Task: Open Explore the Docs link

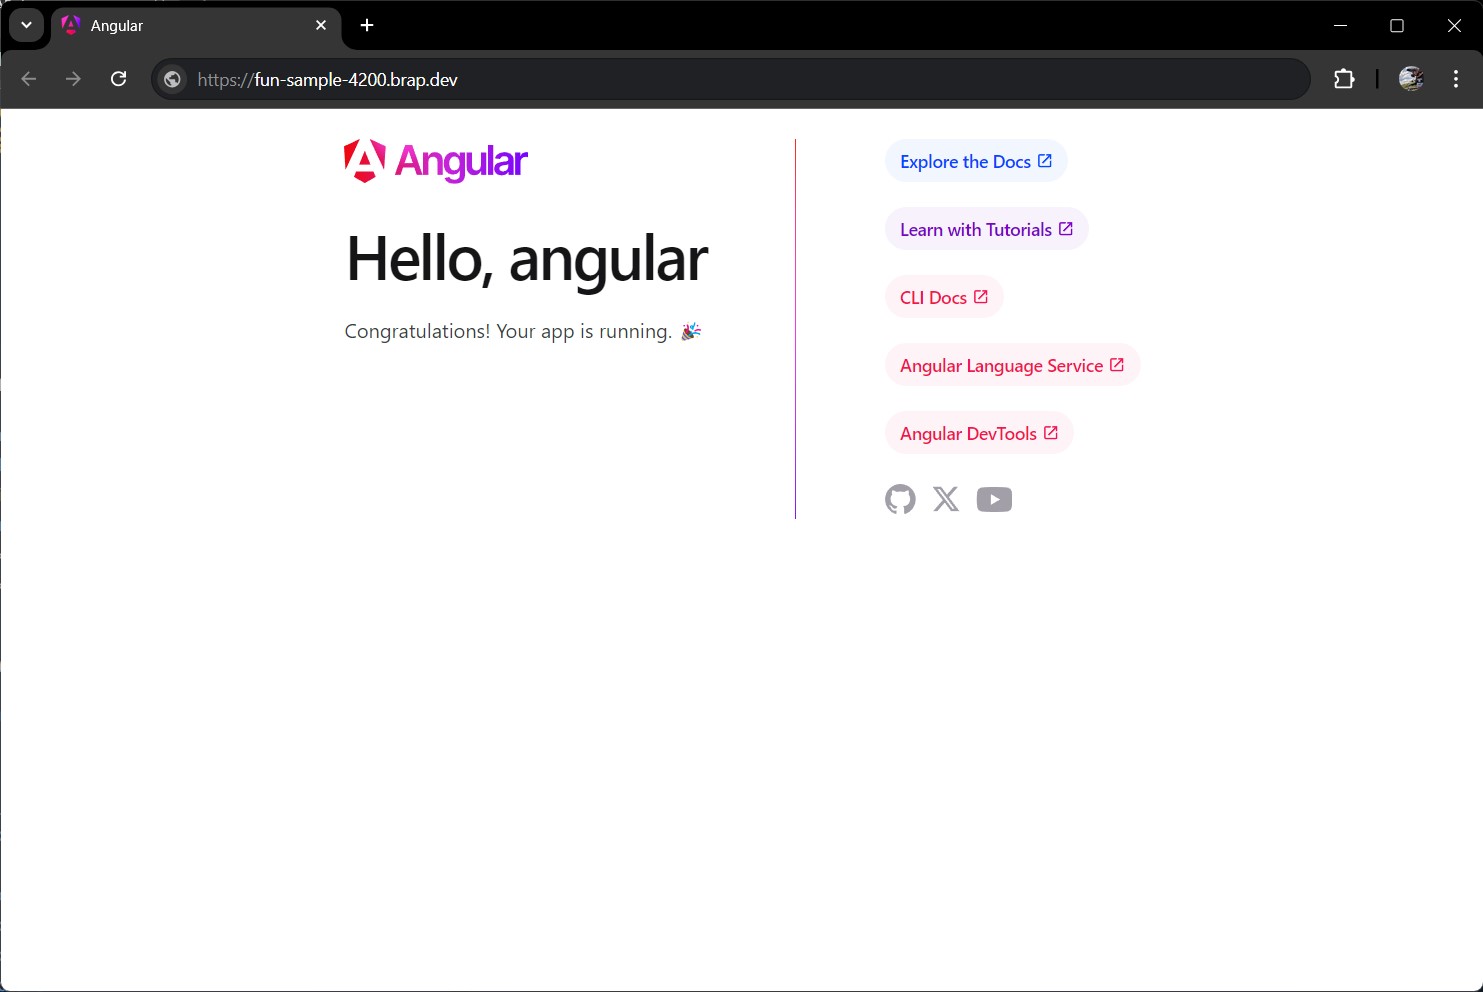Action: pyautogui.click(x=975, y=161)
